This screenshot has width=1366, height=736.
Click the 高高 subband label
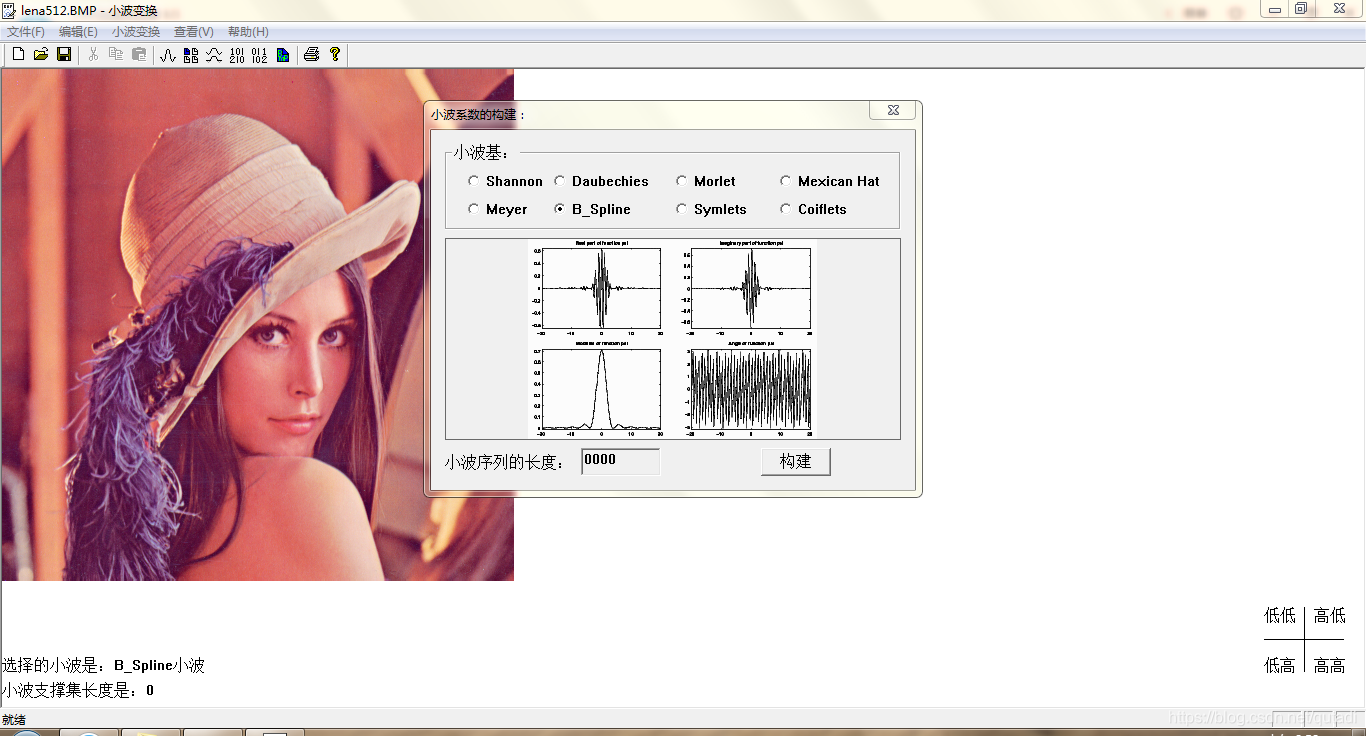tap(1330, 666)
